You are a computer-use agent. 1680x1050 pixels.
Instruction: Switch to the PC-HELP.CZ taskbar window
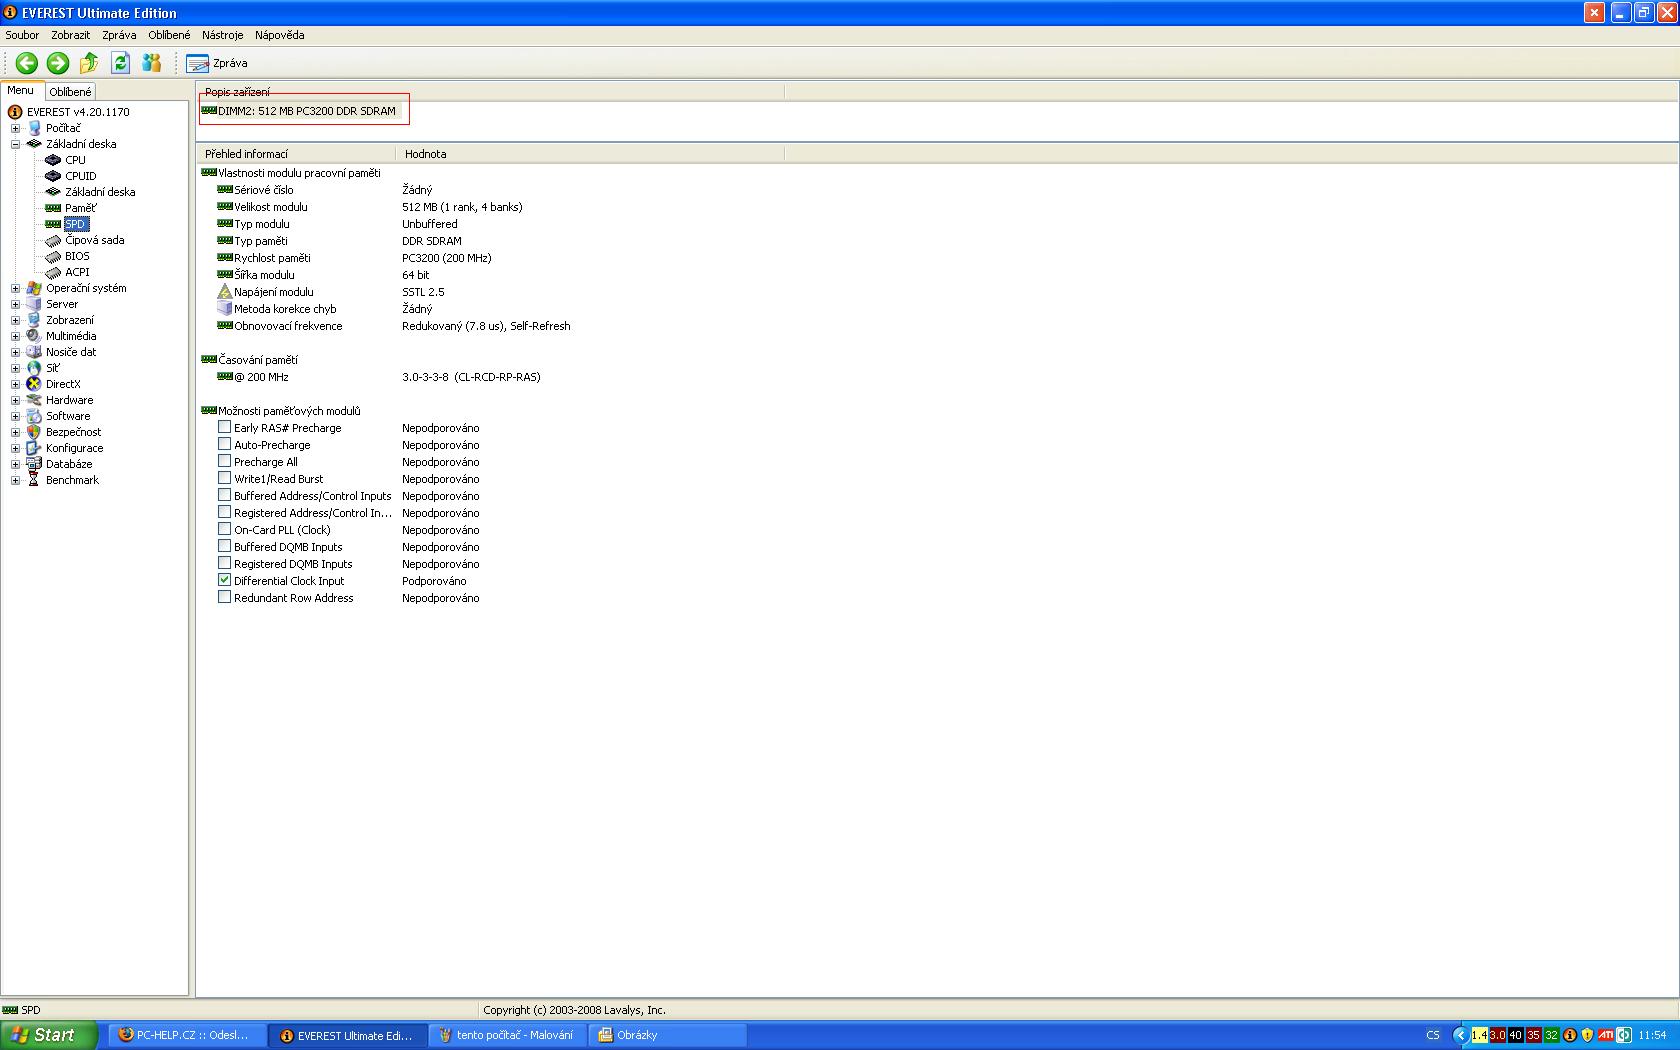tap(186, 1035)
